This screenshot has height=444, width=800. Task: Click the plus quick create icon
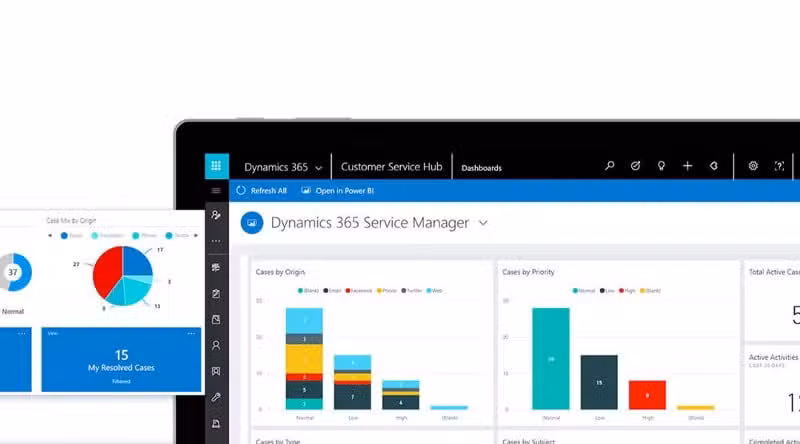coord(687,165)
